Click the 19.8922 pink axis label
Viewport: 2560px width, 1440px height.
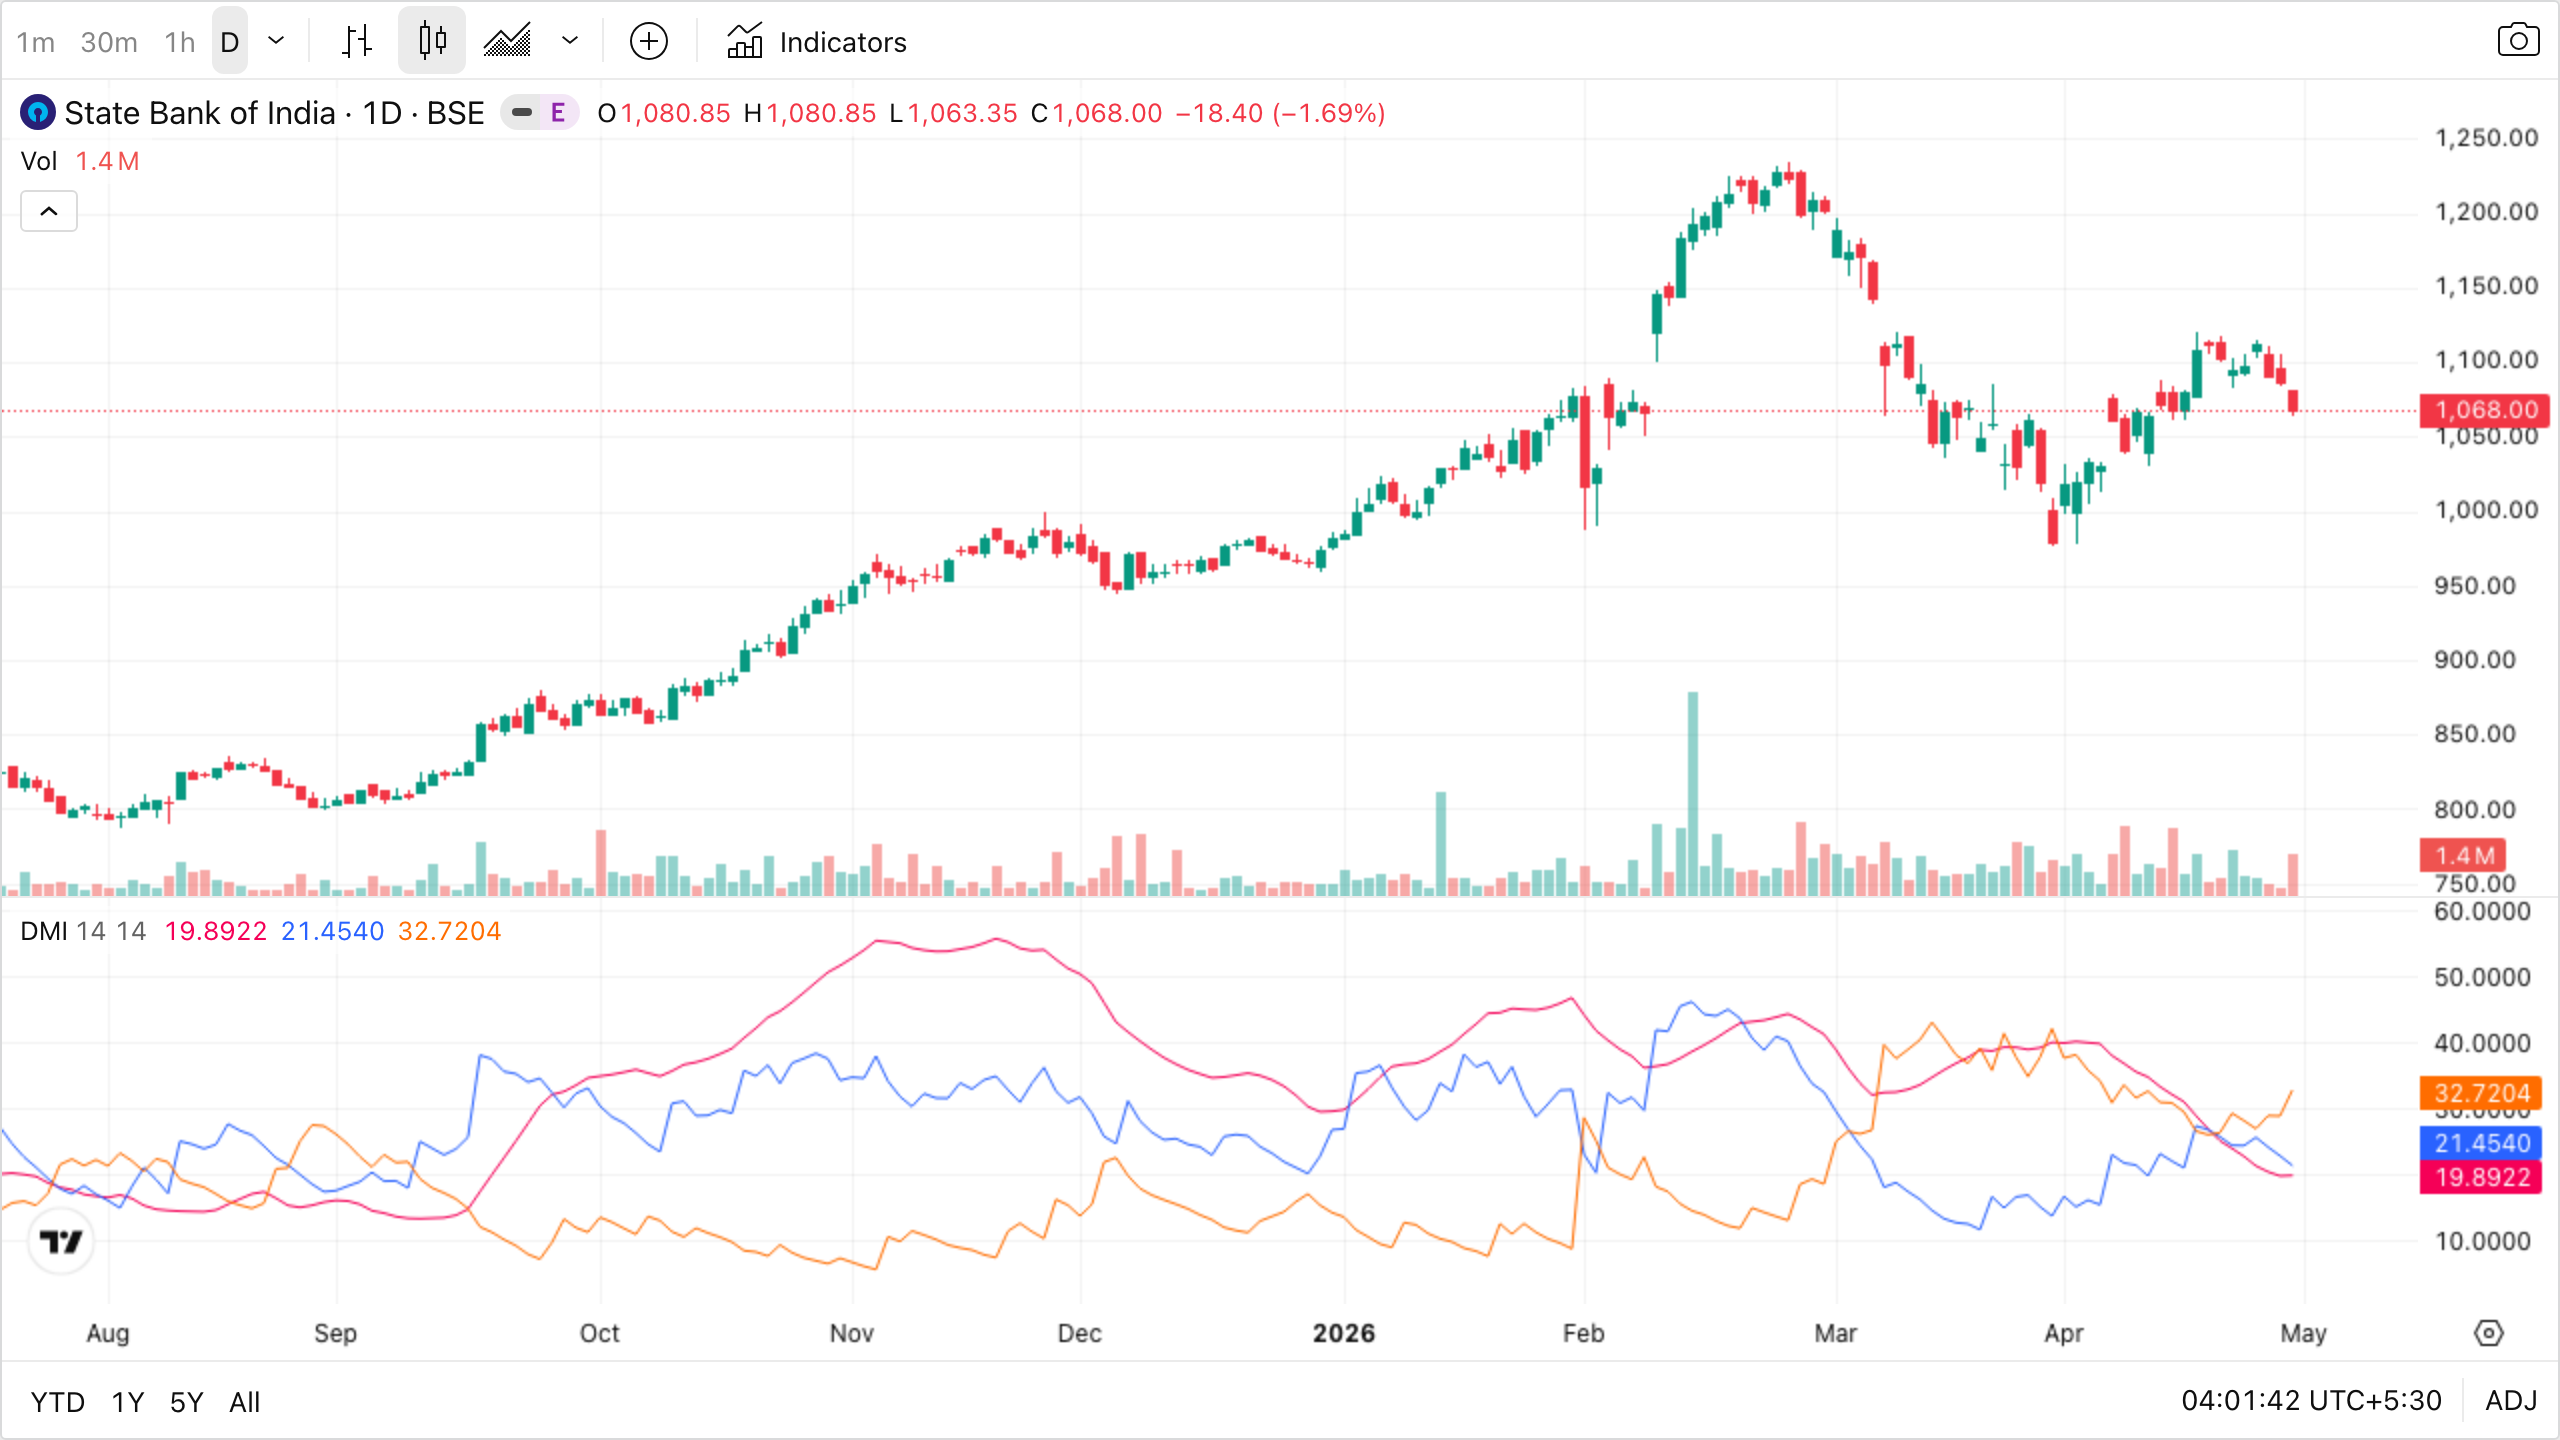coord(2481,1177)
